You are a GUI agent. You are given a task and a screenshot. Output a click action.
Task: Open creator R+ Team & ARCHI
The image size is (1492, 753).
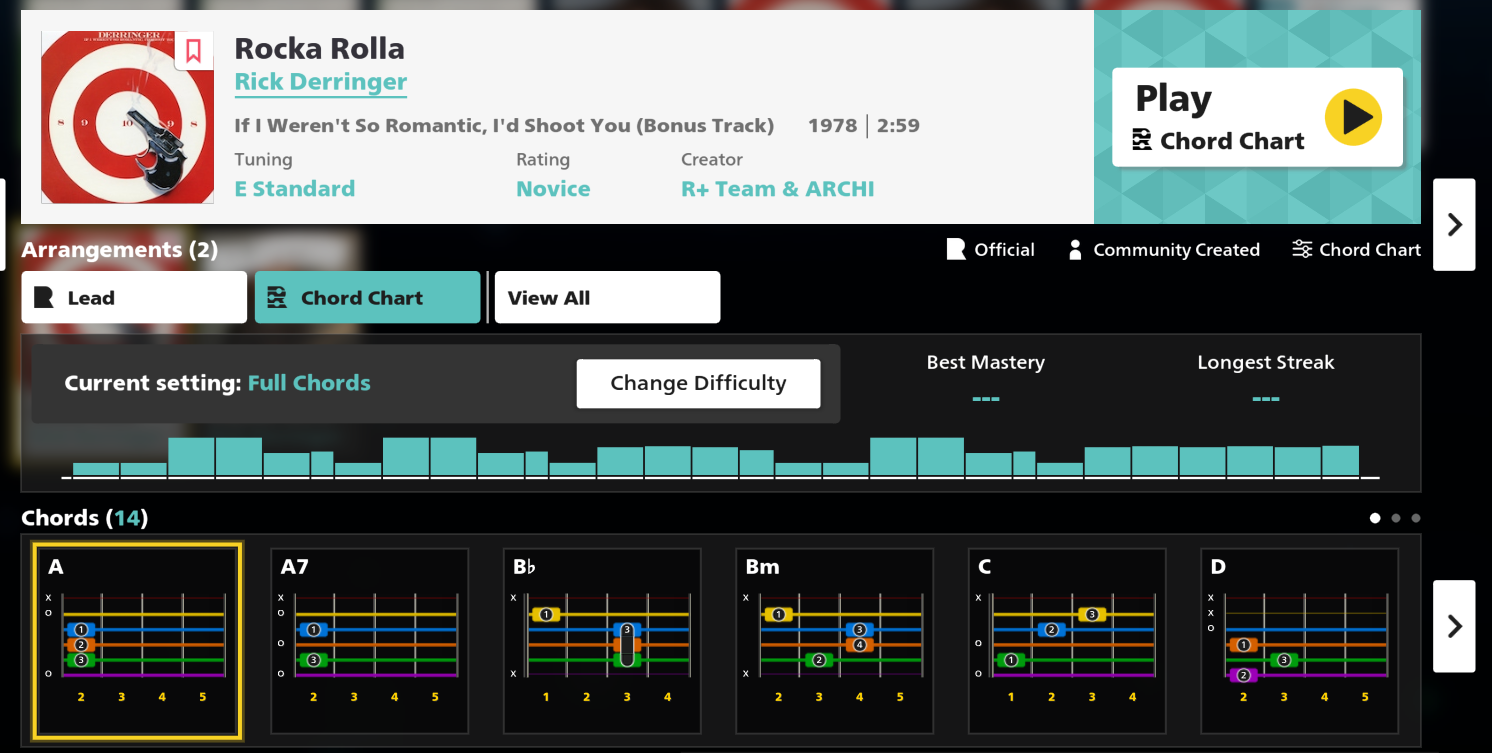coord(778,189)
